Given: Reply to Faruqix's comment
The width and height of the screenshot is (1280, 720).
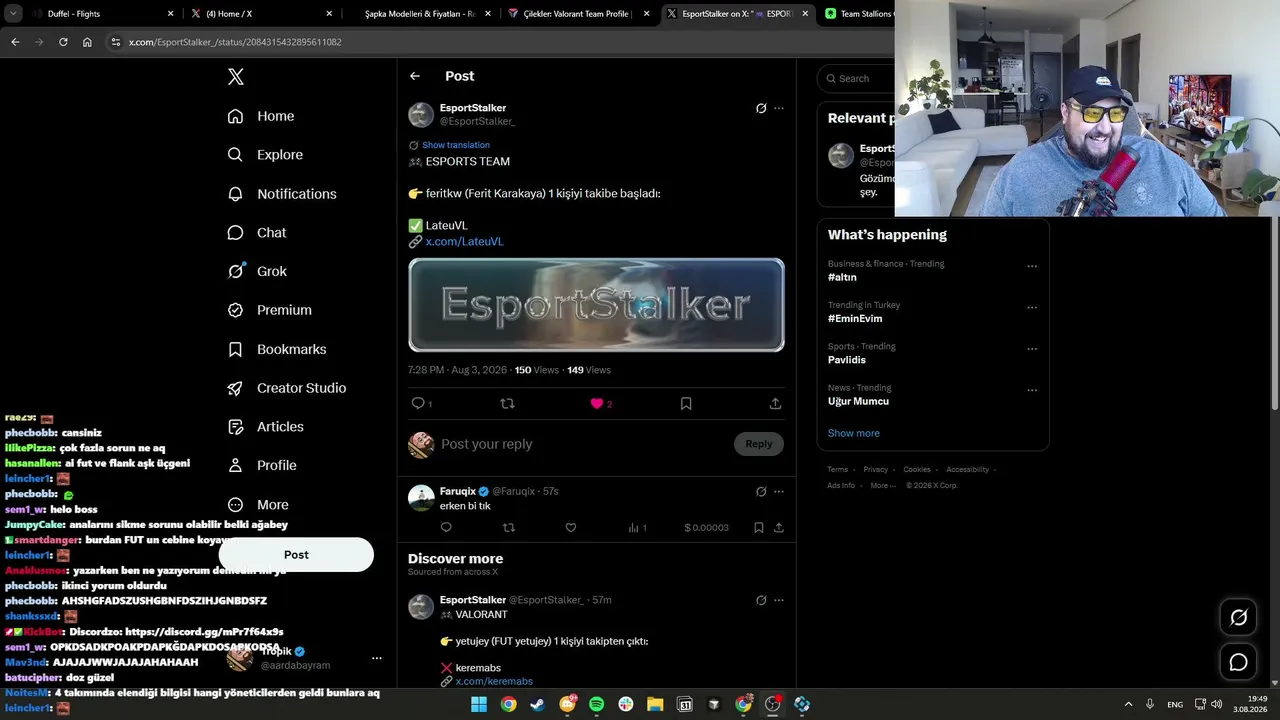Looking at the screenshot, I should (x=446, y=527).
